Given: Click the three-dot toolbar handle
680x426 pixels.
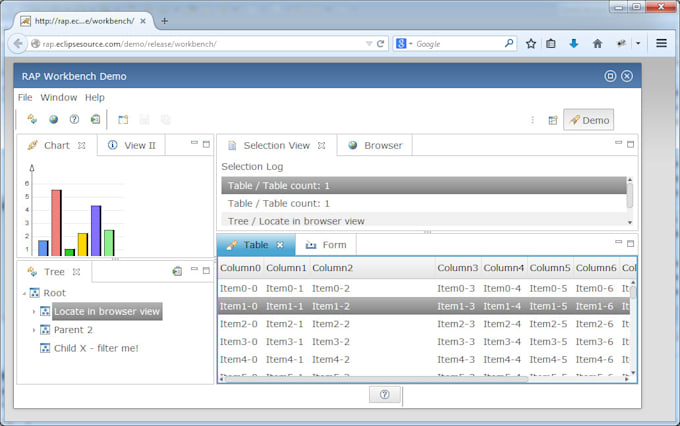Looking at the screenshot, I should [533, 120].
